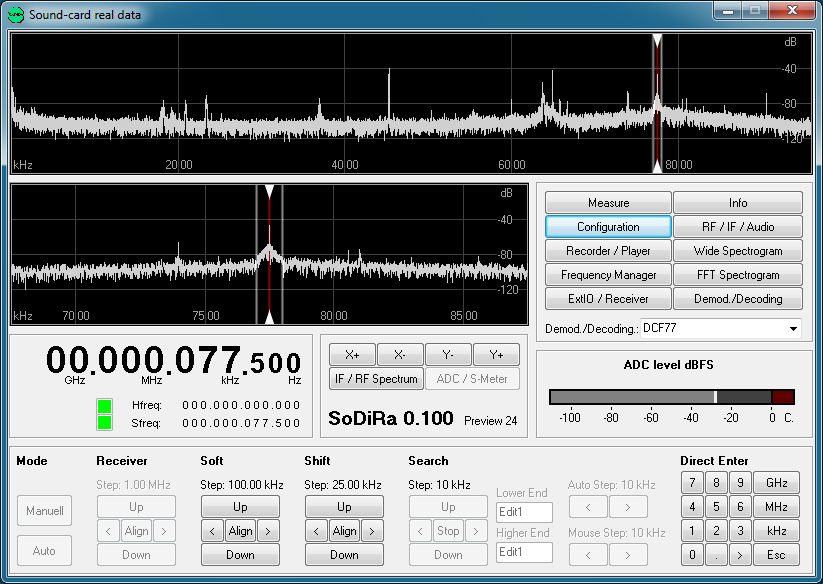Open the Recorder / Player panel
The height and width of the screenshot is (584, 823).
point(608,251)
